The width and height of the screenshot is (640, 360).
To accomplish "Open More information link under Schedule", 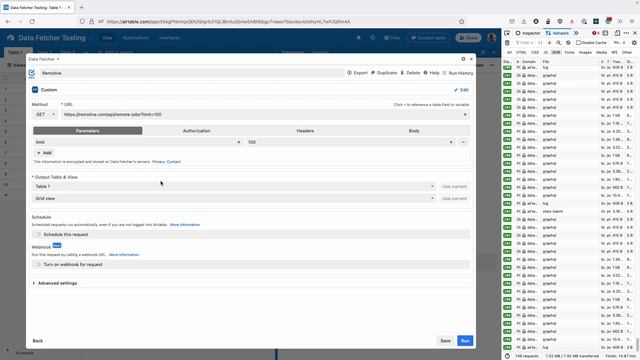I will (185, 225).
